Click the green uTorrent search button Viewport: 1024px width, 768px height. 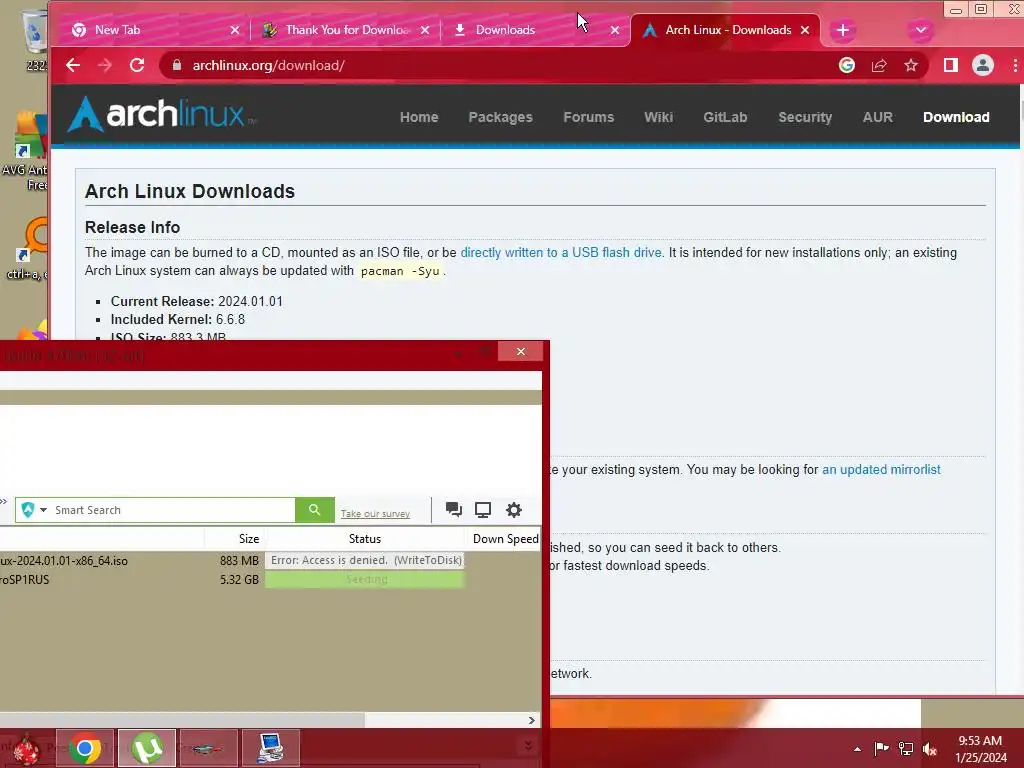point(315,510)
